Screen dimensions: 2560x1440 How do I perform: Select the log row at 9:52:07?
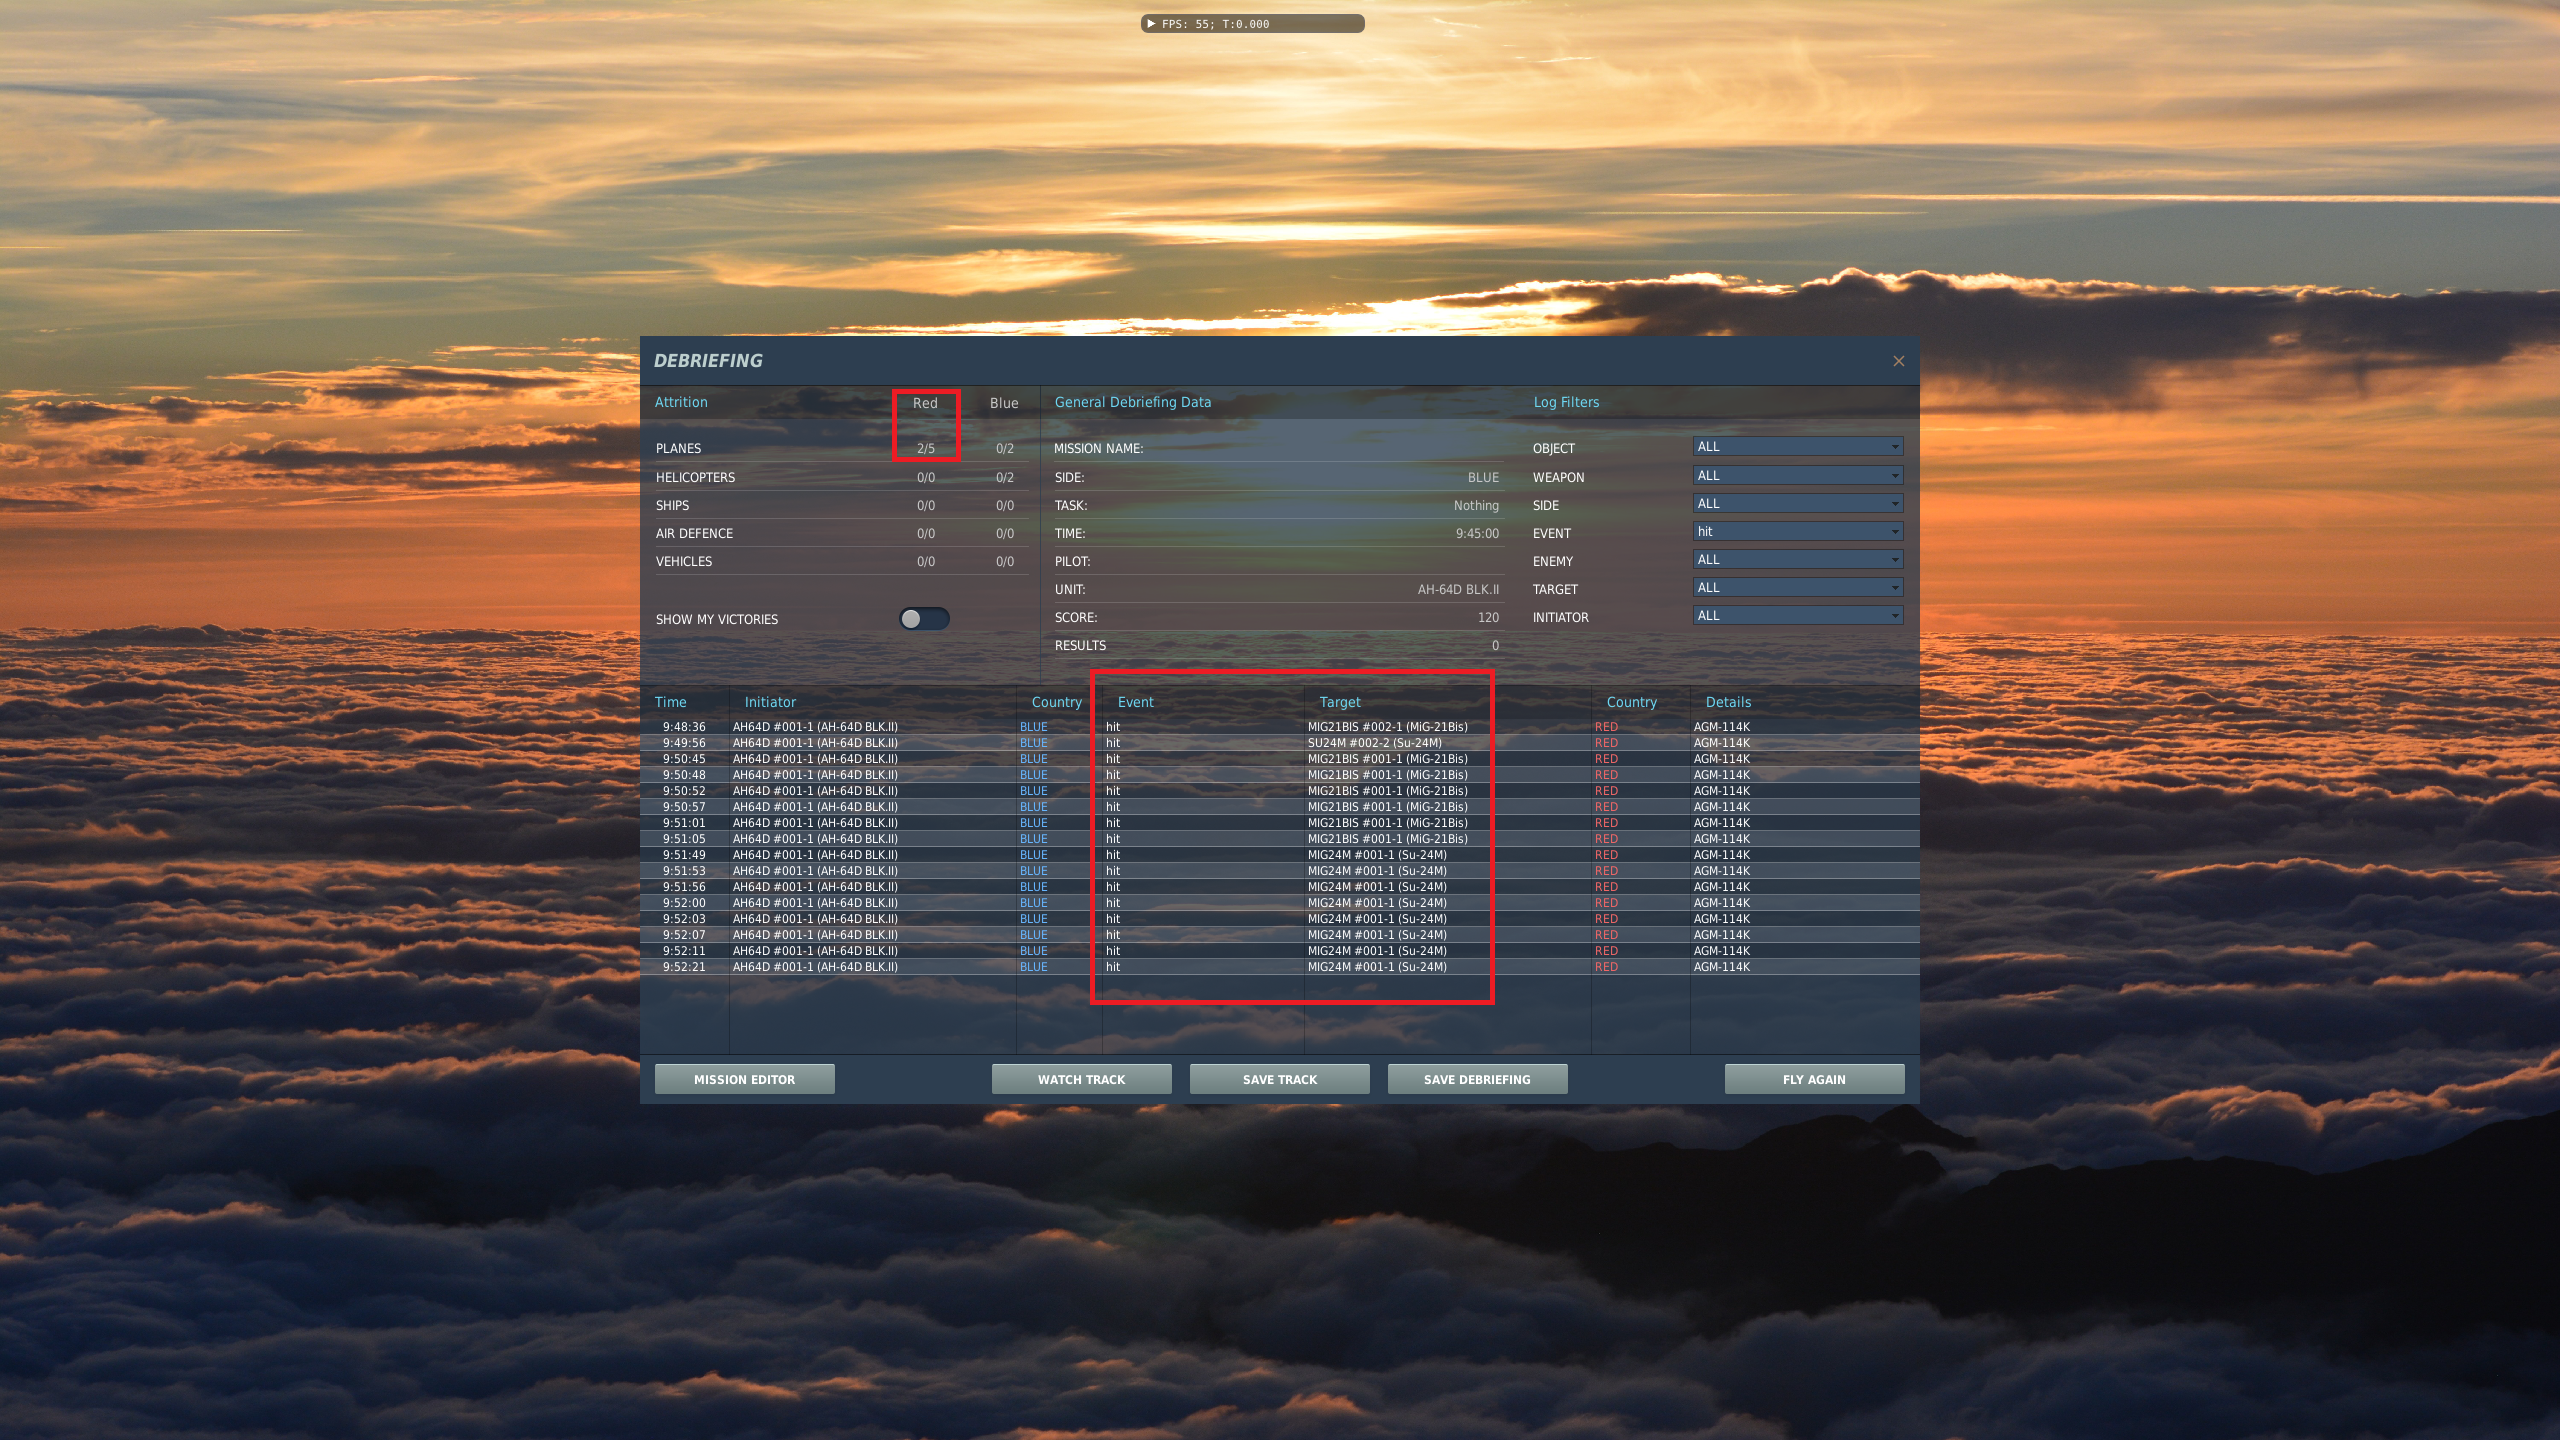[x=1279, y=935]
